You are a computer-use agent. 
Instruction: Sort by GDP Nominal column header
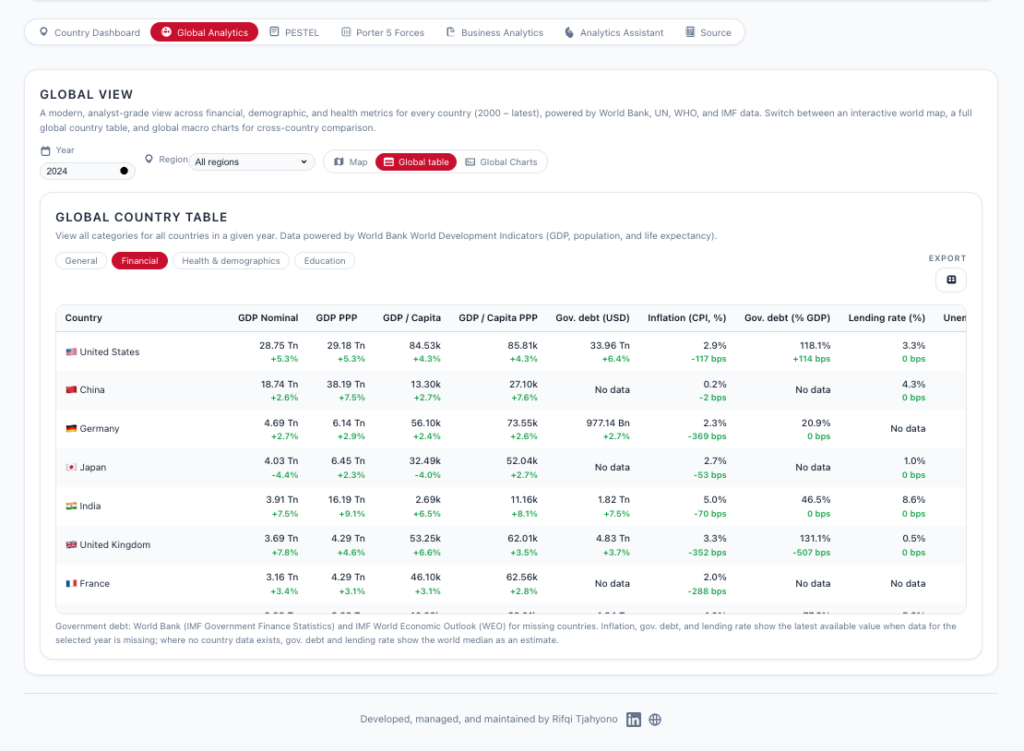pyautogui.click(x=268, y=318)
